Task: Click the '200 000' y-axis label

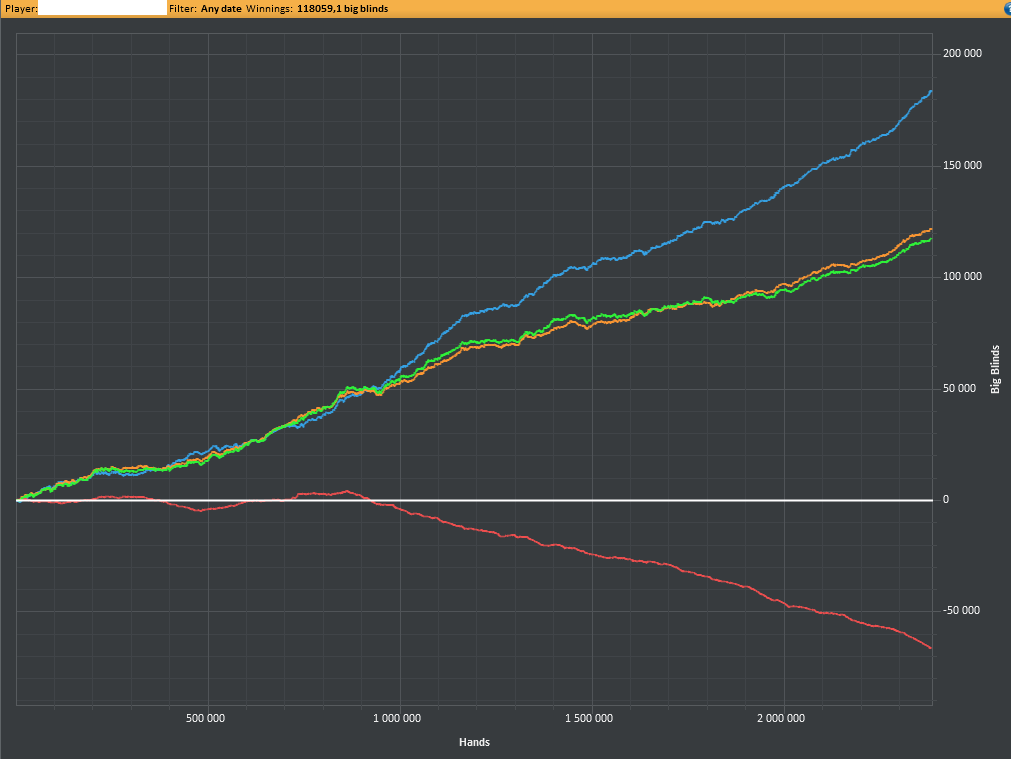Action: coord(962,54)
